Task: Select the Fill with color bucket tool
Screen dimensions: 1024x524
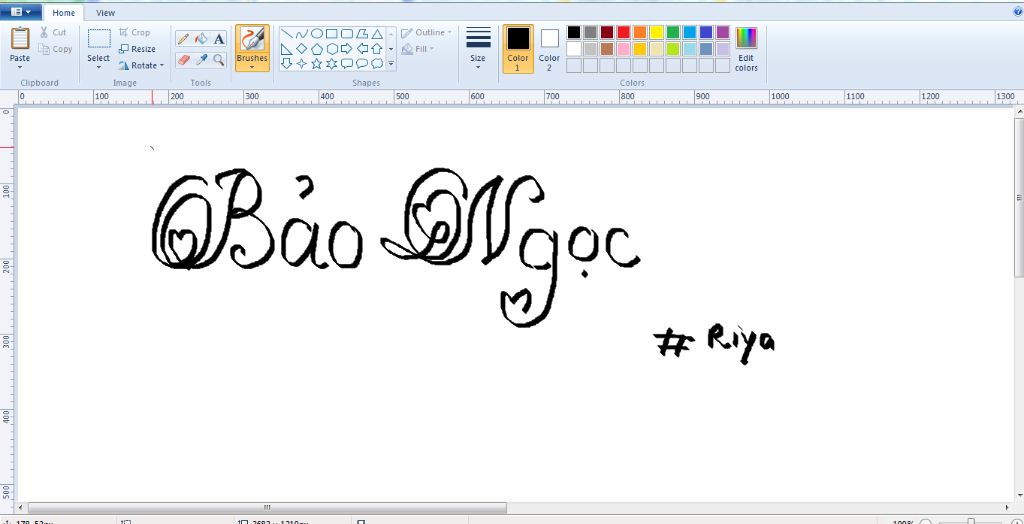Action: point(201,39)
